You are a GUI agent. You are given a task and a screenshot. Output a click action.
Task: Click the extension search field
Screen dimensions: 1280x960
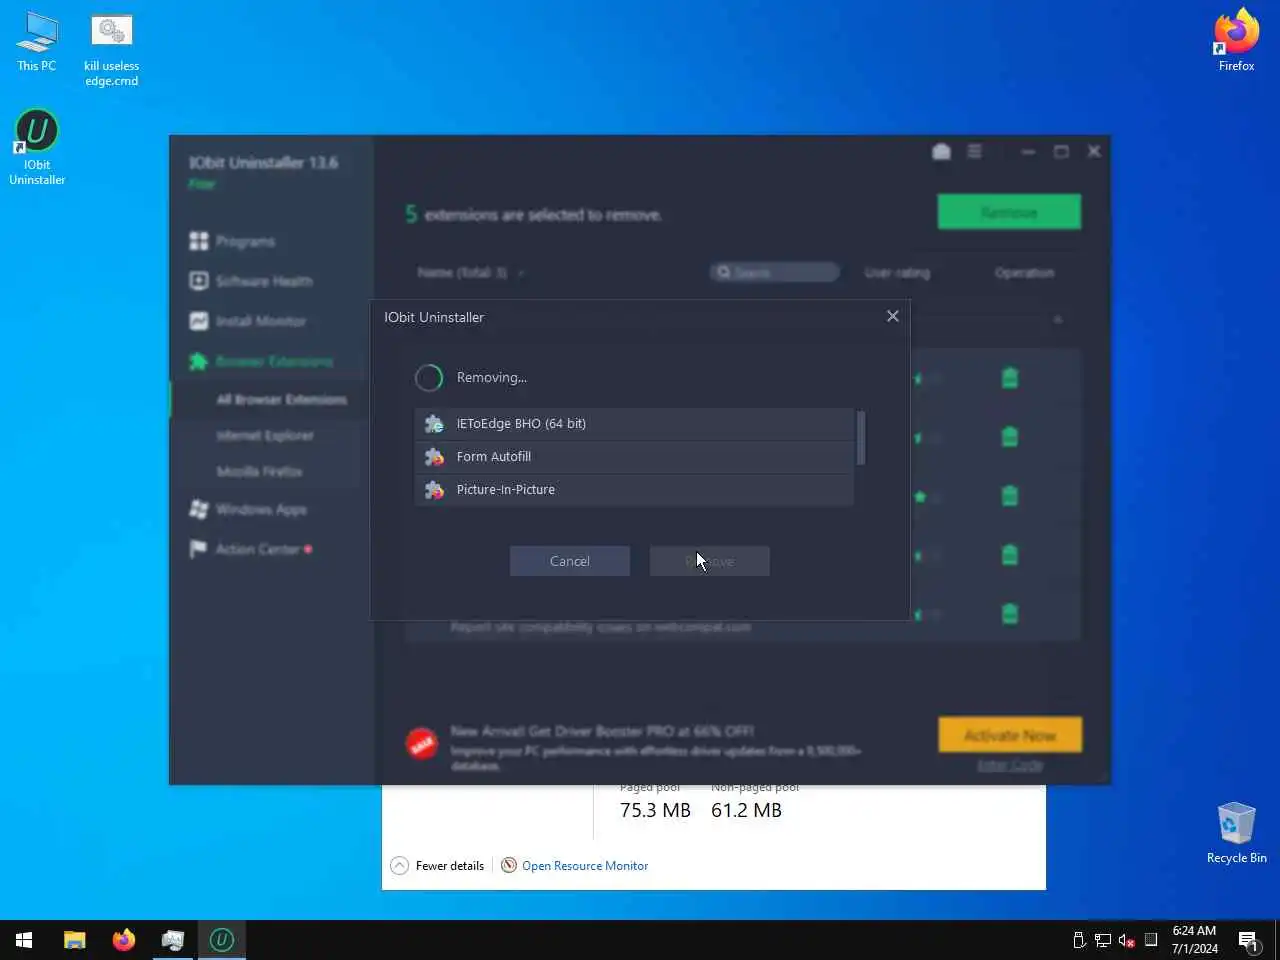[x=775, y=272]
